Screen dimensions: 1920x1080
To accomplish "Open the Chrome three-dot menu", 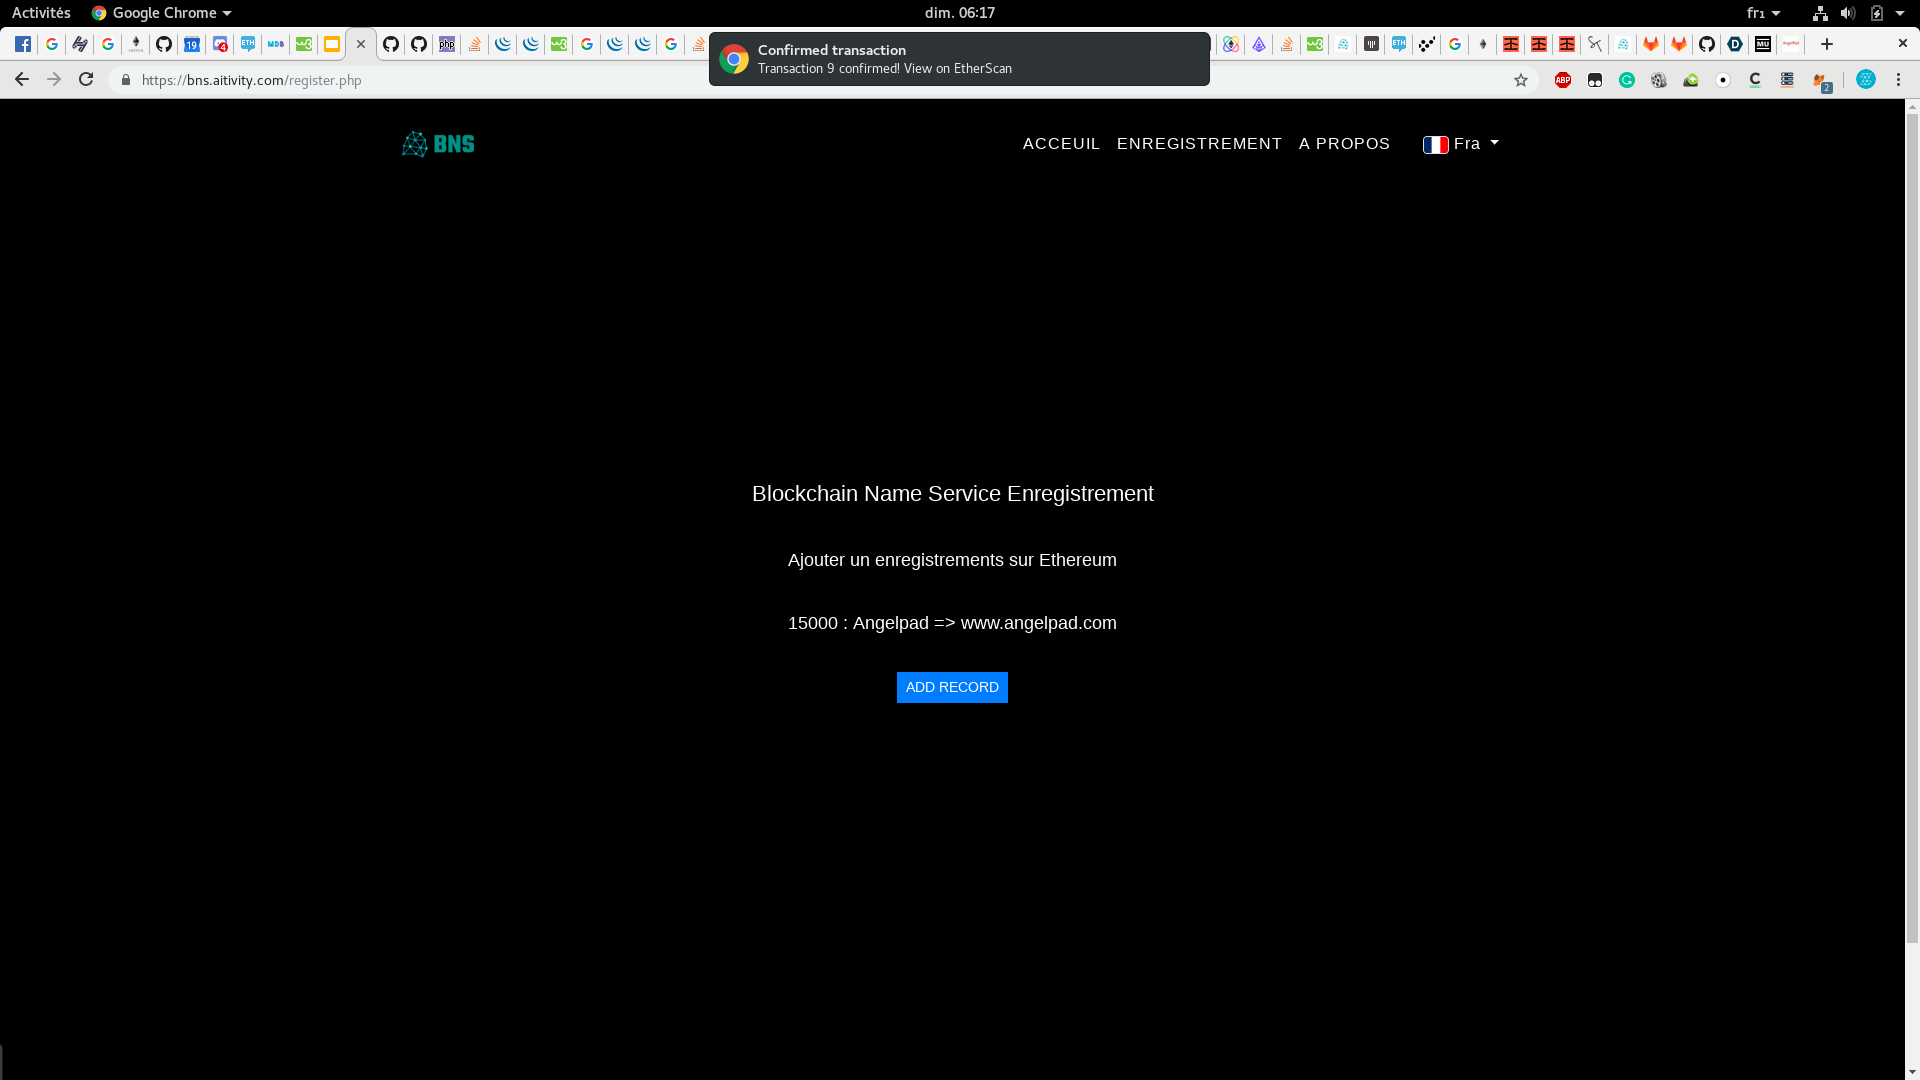I will [1899, 80].
